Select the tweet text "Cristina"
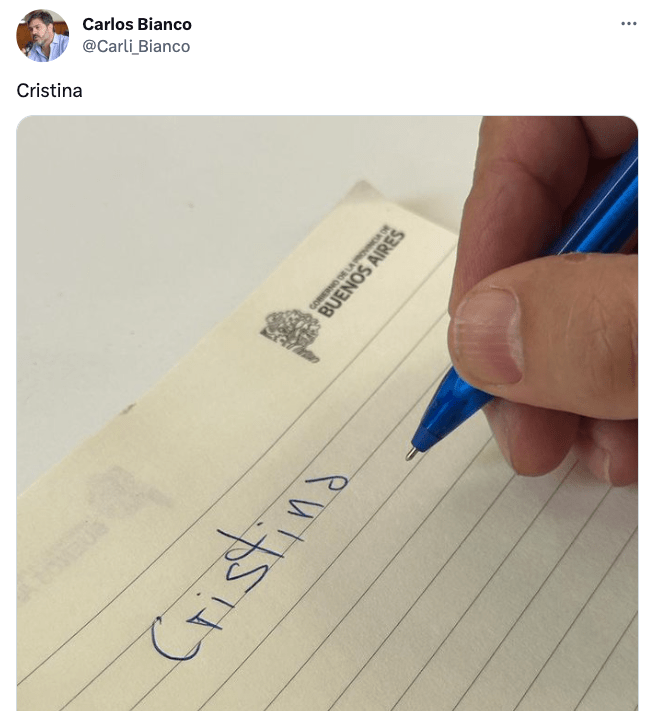The width and height of the screenshot is (657, 711). pyautogui.click(x=49, y=91)
